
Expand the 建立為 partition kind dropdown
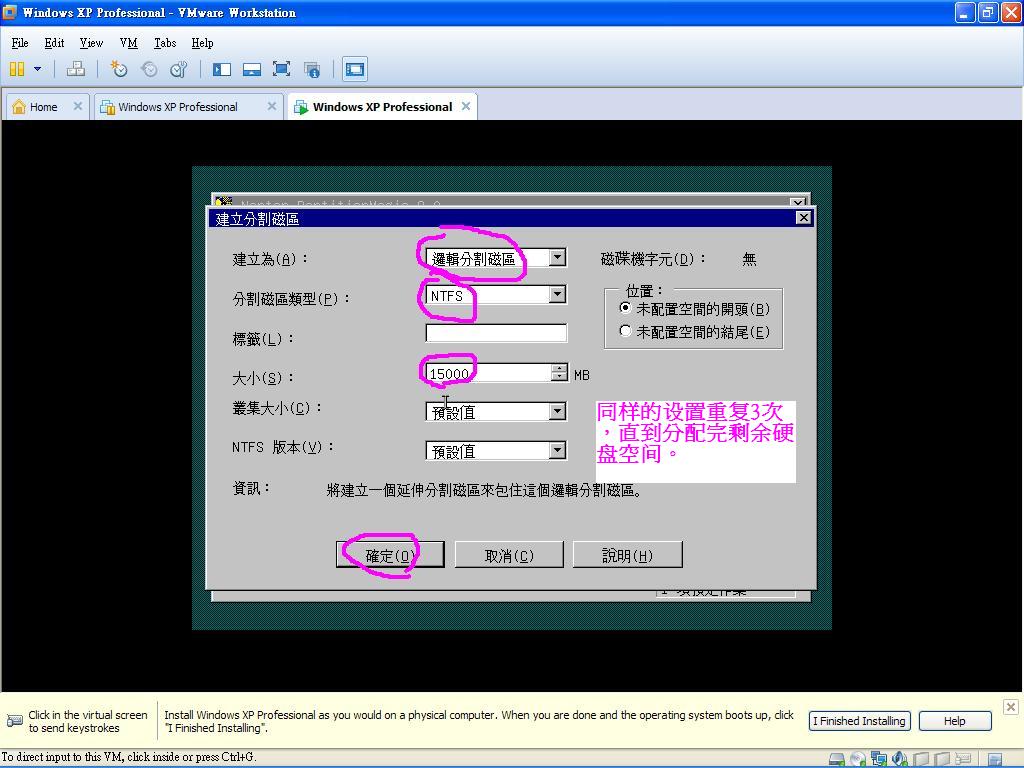pyautogui.click(x=557, y=258)
